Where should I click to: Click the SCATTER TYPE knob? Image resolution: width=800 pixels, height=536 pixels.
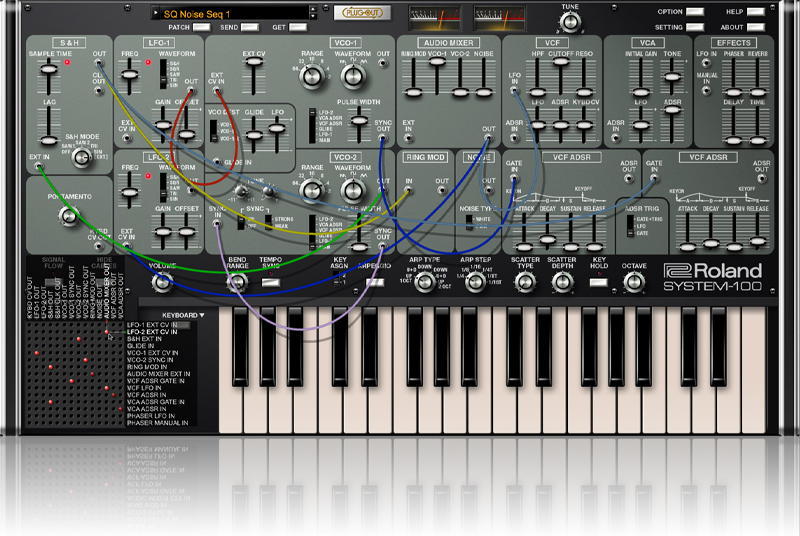[x=525, y=282]
